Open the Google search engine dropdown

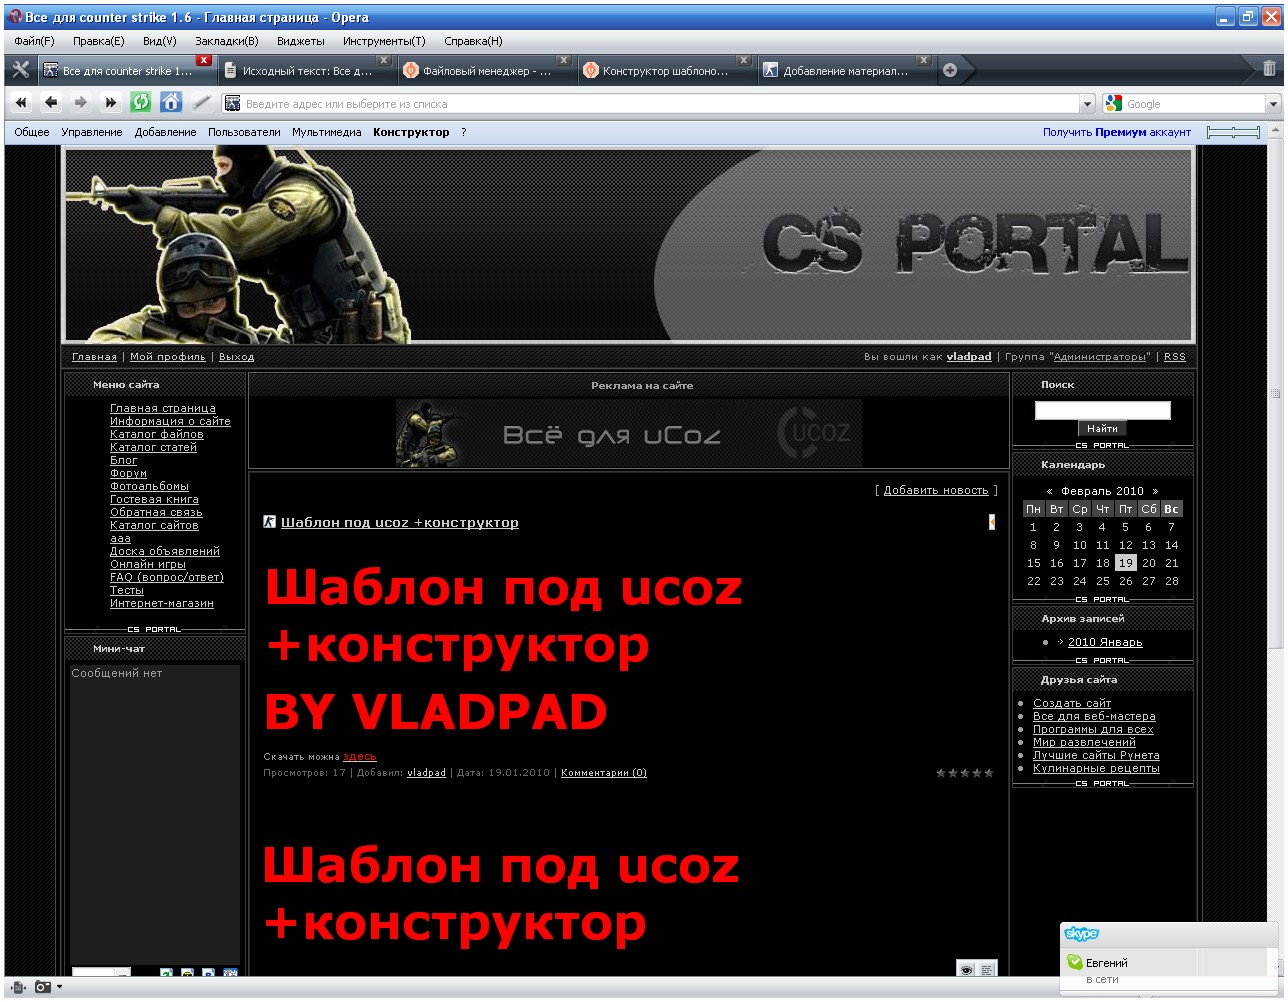tap(1273, 104)
